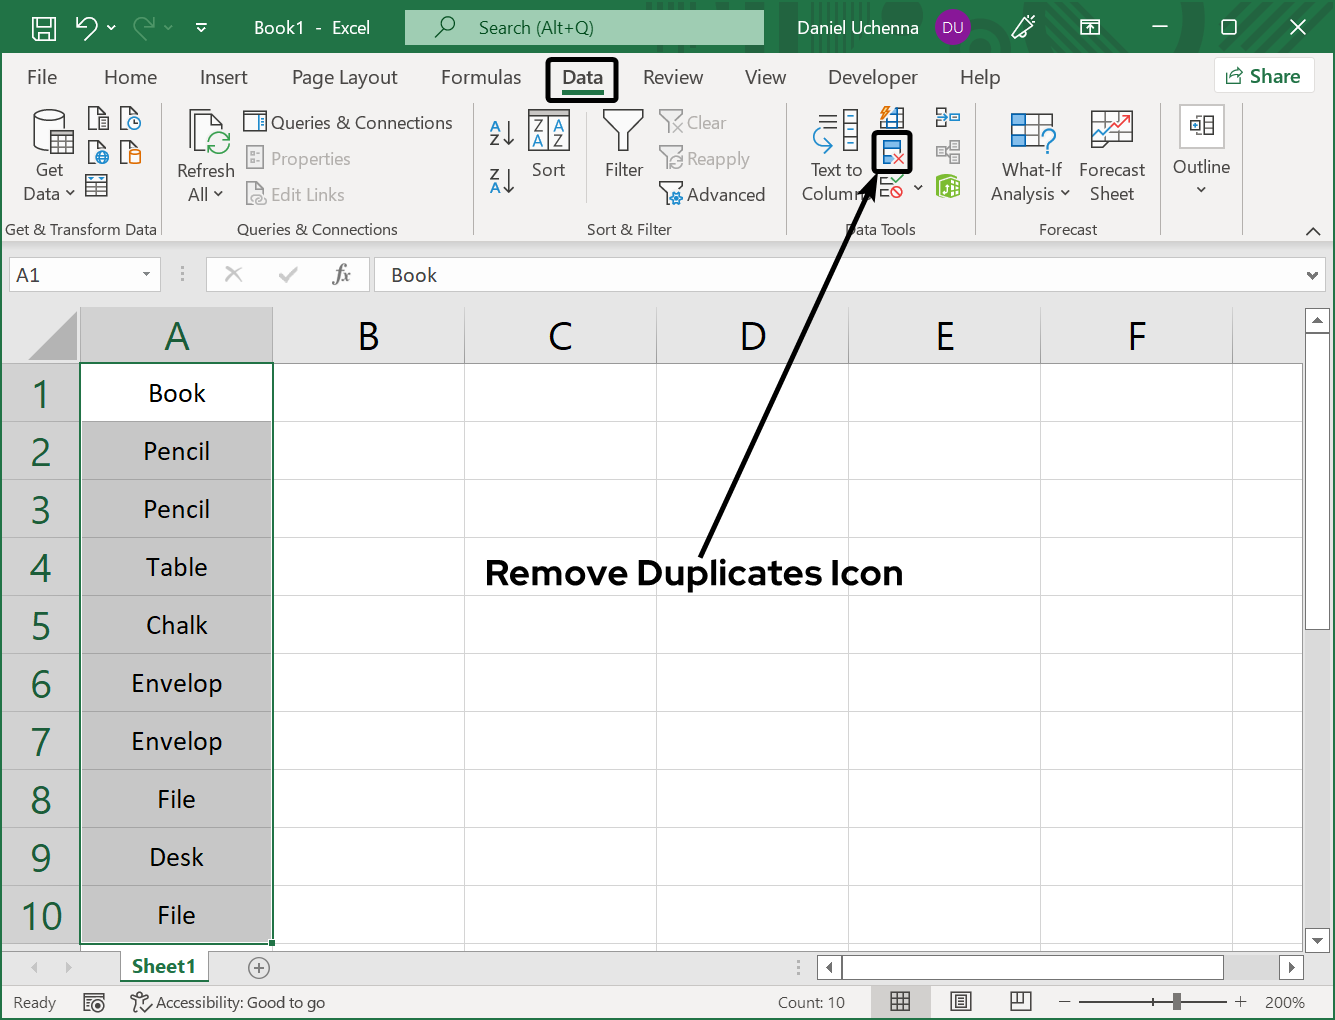Click the Consolidate icon
The height and width of the screenshot is (1020, 1335).
948,116
